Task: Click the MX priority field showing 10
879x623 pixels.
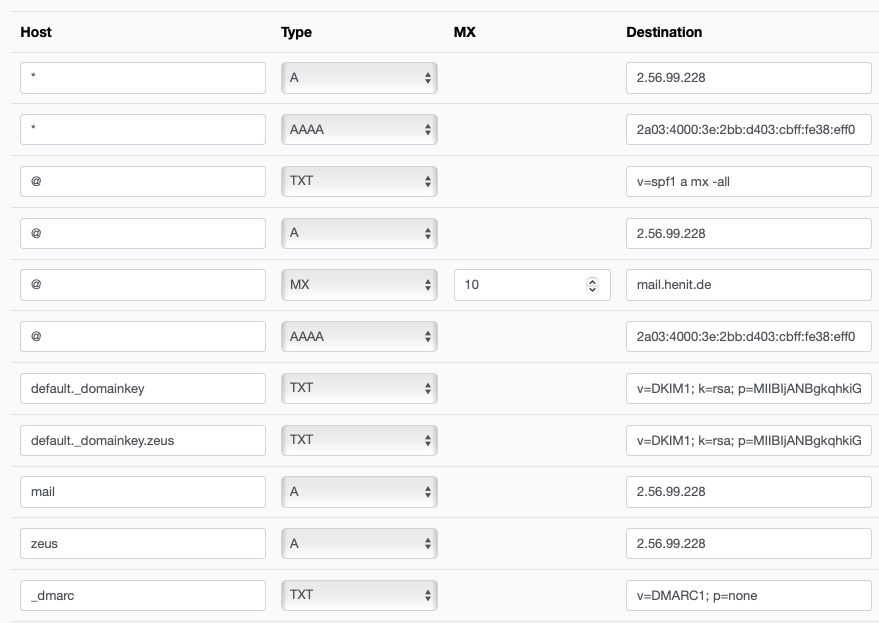Action: (520, 285)
